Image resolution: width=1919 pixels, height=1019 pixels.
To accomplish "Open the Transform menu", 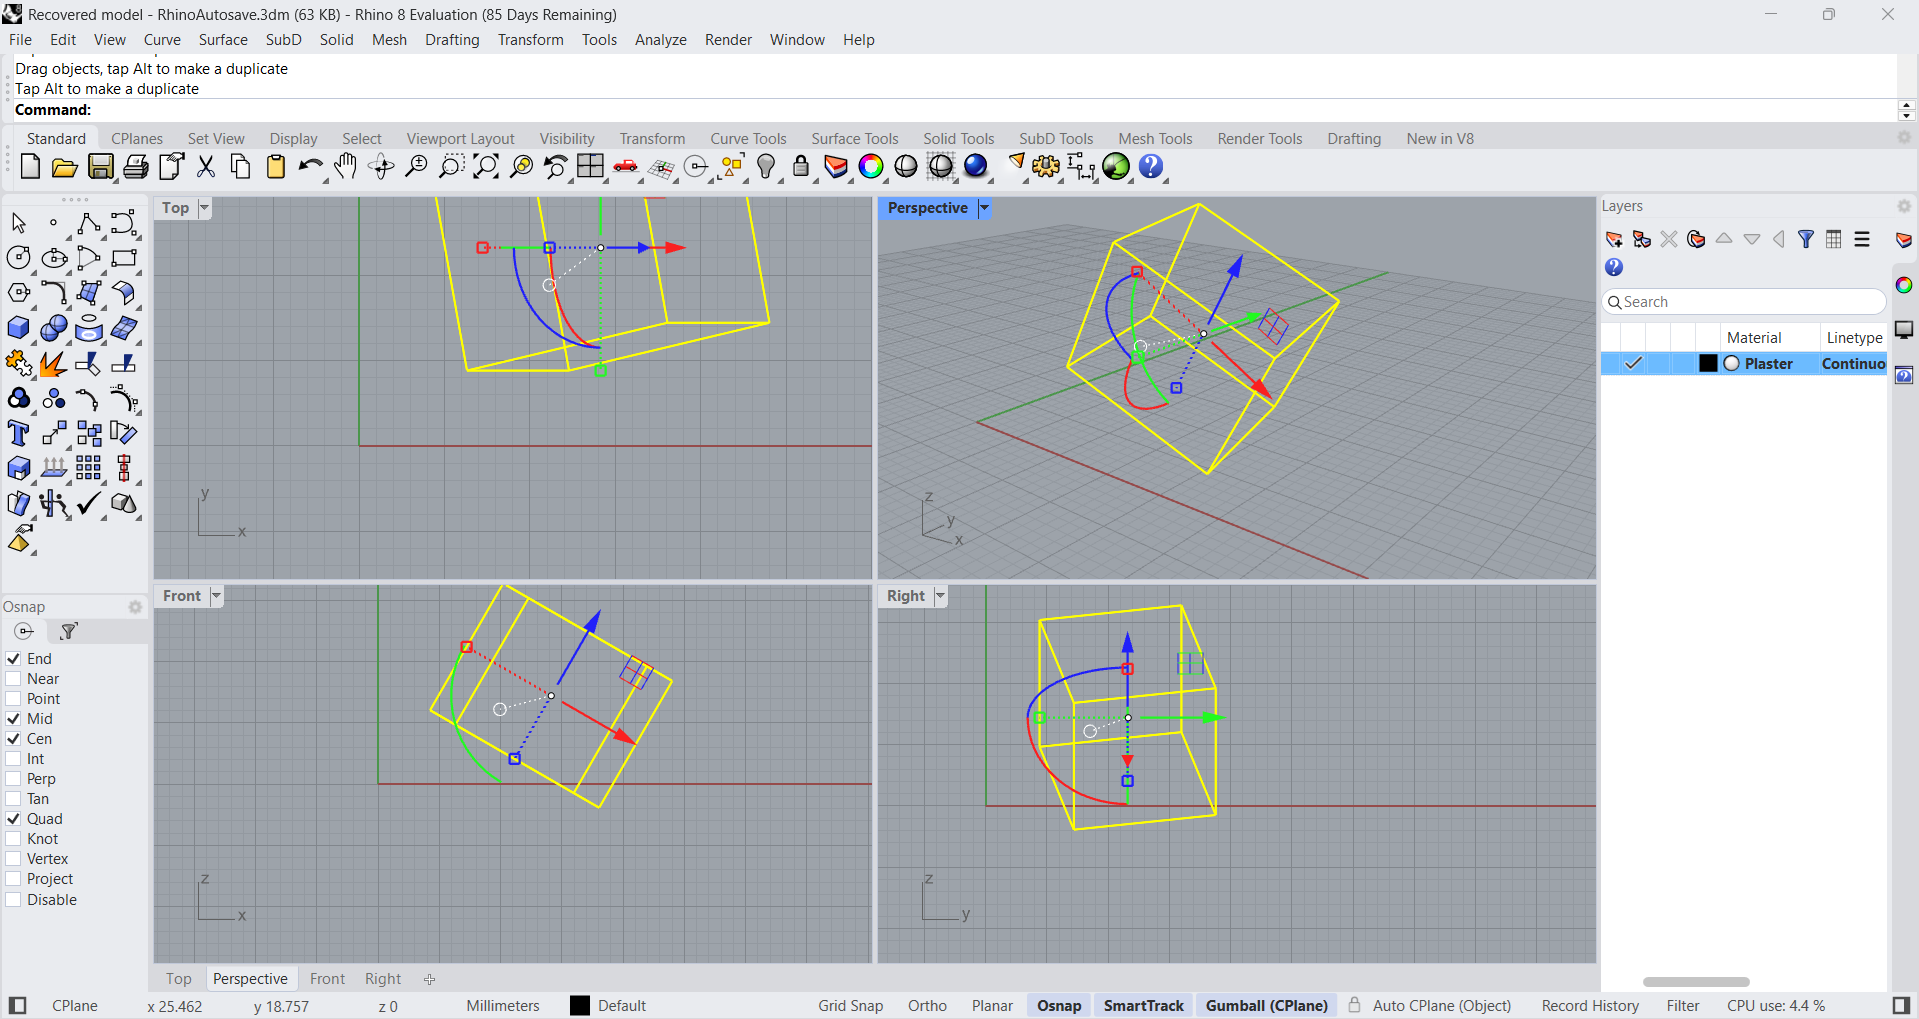I will (530, 40).
